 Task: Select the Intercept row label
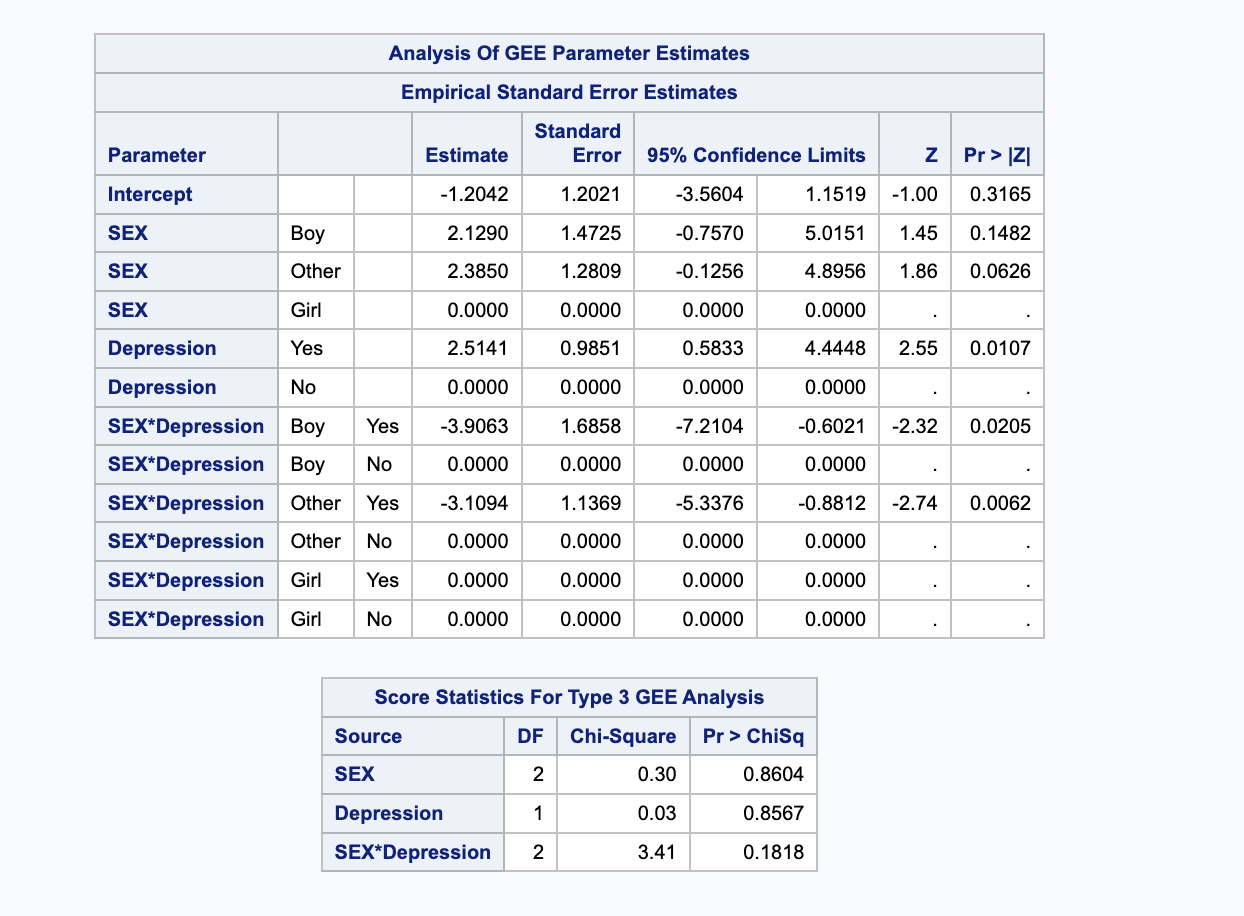(x=150, y=194)
